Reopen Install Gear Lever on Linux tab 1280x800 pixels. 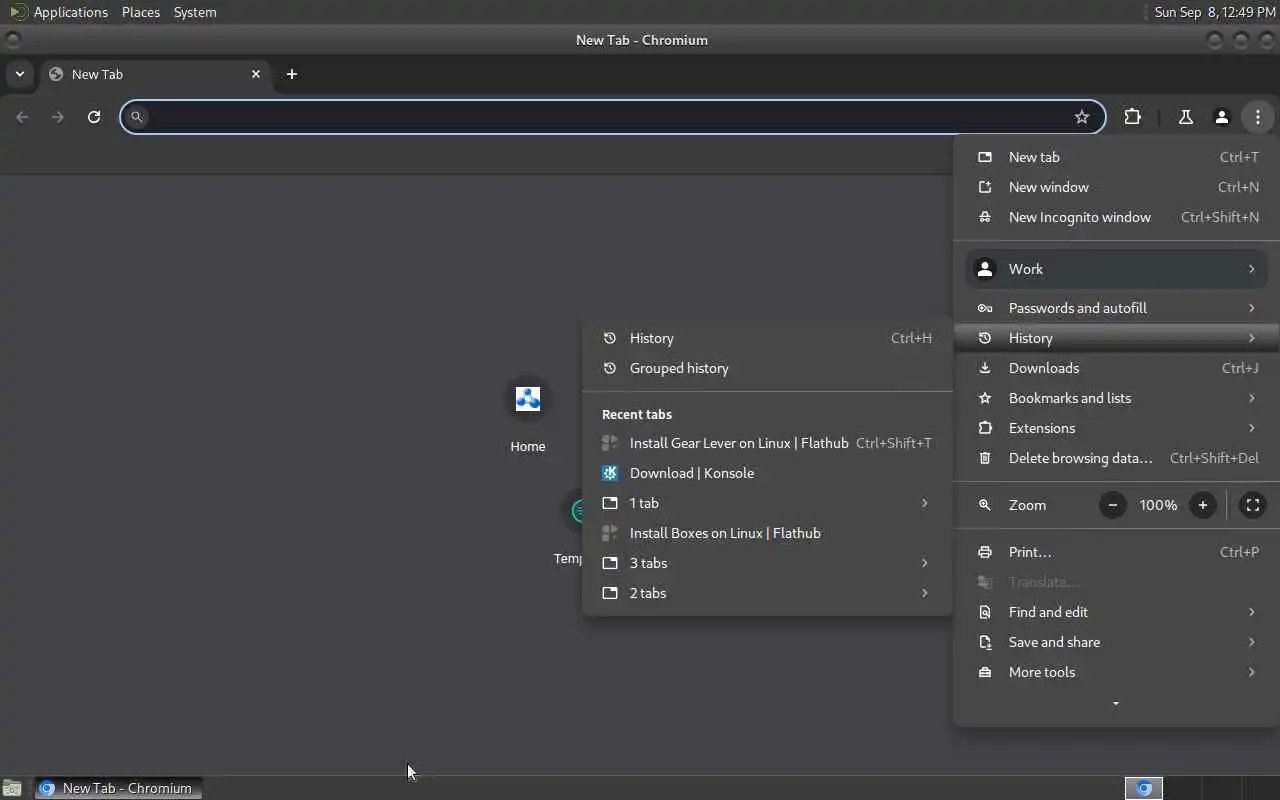767,443
